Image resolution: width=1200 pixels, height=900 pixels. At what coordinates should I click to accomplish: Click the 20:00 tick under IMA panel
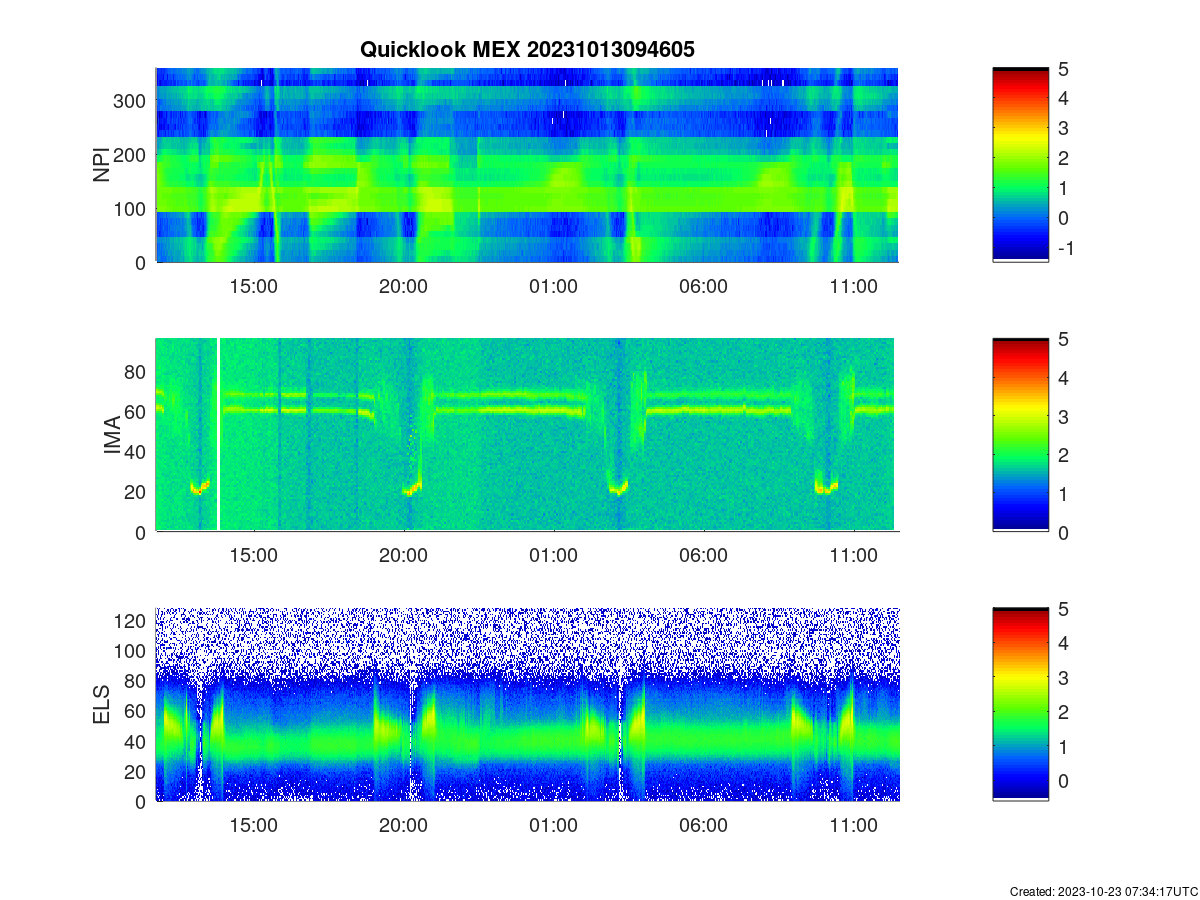click(404, 555)
